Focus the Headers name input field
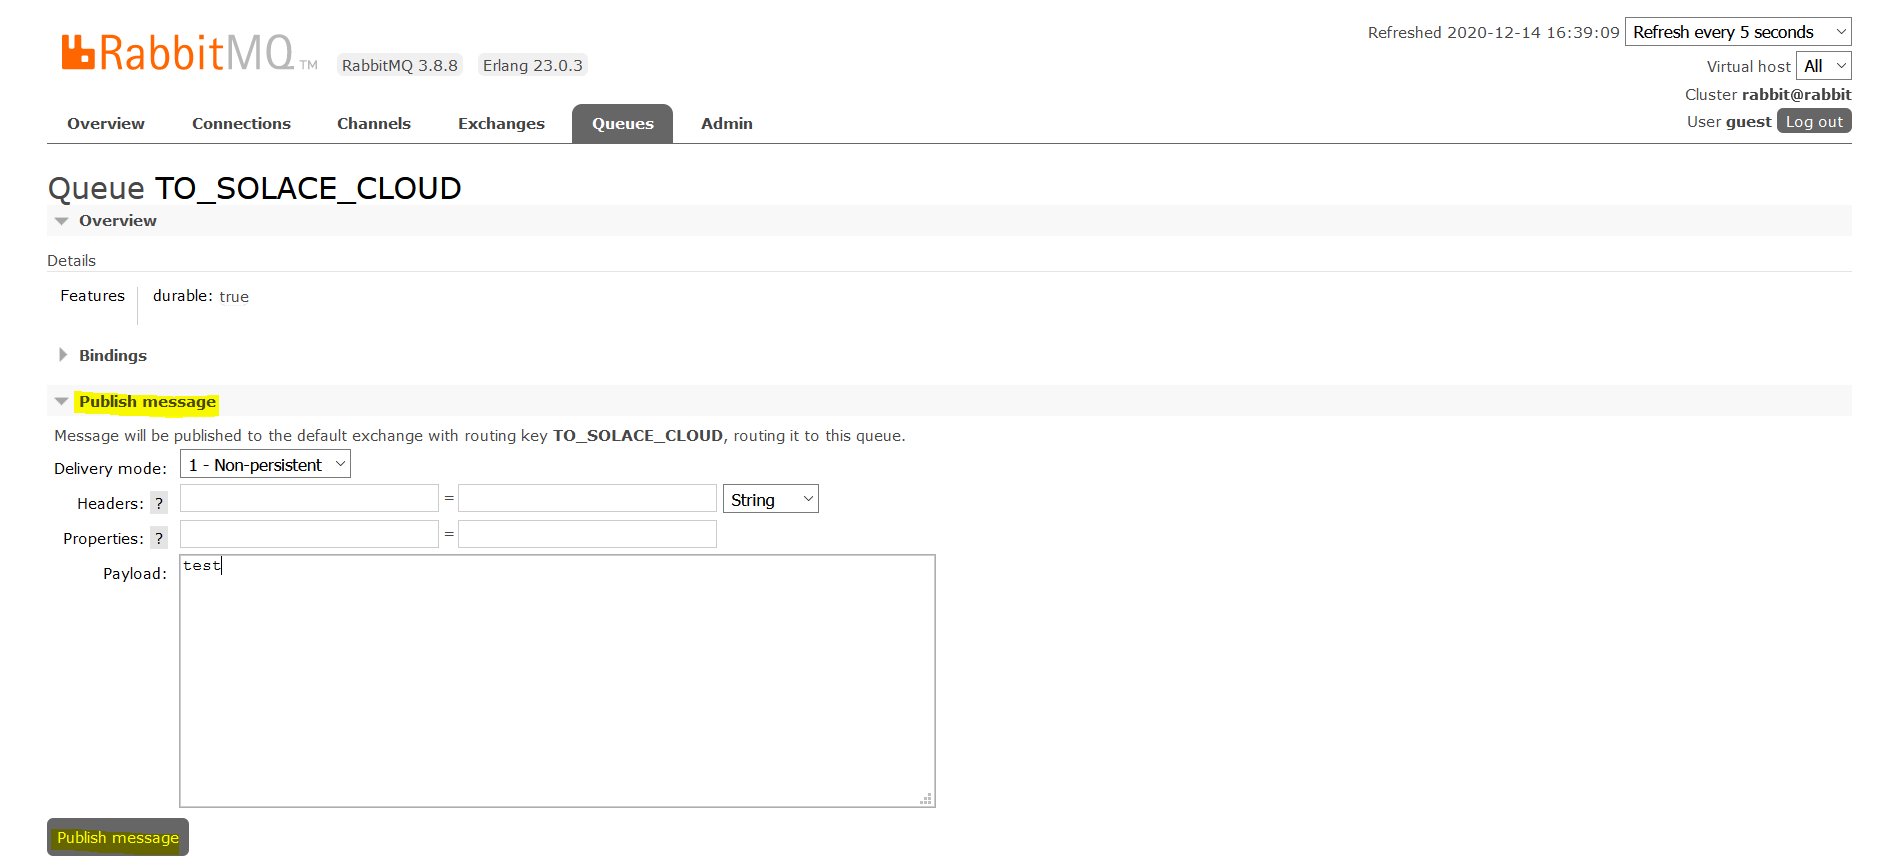The width and height of the screenshot is (1898, 868). (x=309, y=499)
